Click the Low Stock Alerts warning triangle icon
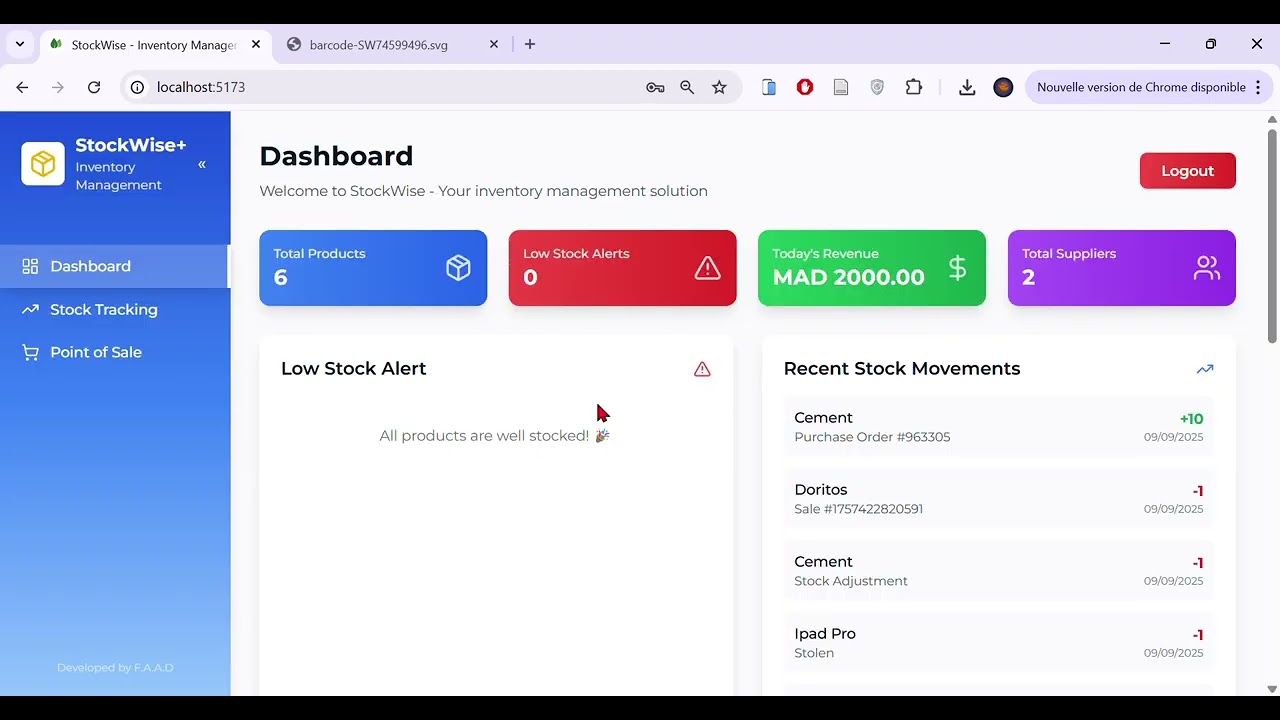The image size is (1280, 720). pyautogui.click(x=707, y=268)
